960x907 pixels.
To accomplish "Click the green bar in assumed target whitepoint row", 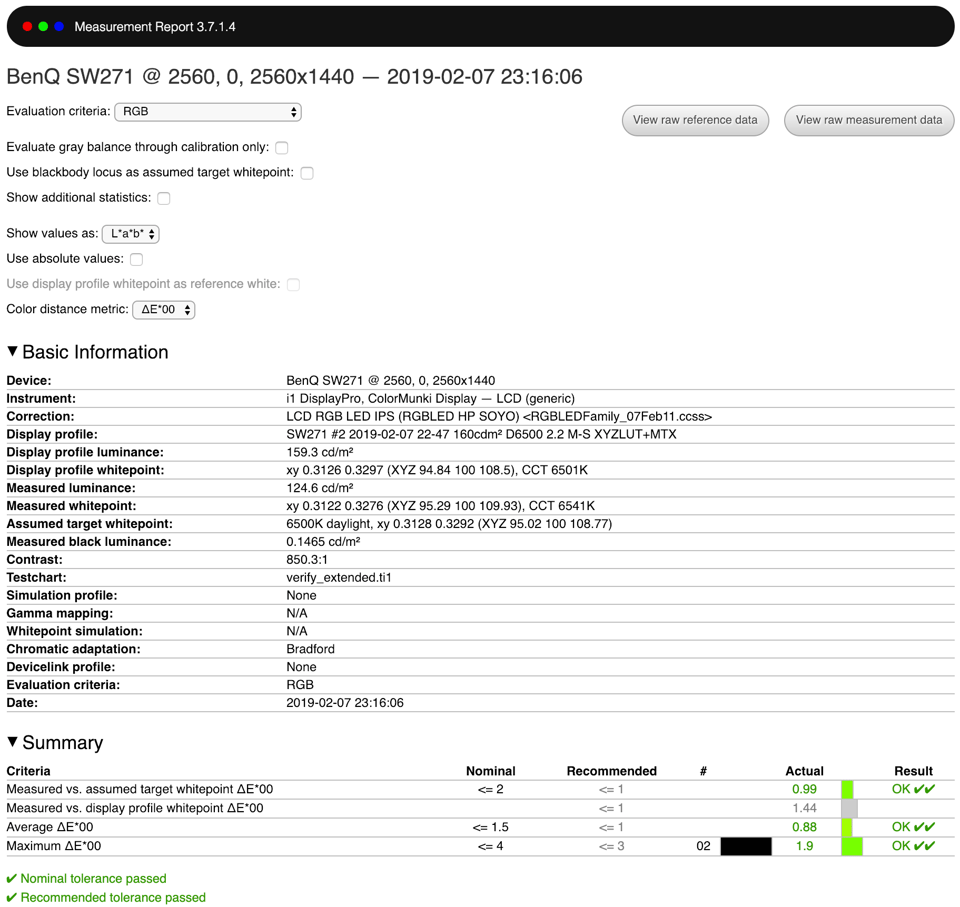I will [x=847, y=789].
